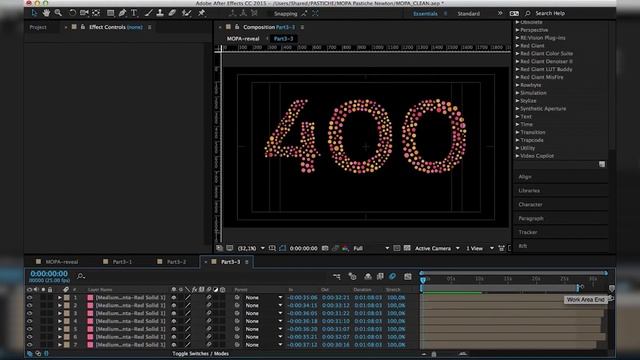
Task: Expand the Red Giant effects category
Action: (518, 46)
